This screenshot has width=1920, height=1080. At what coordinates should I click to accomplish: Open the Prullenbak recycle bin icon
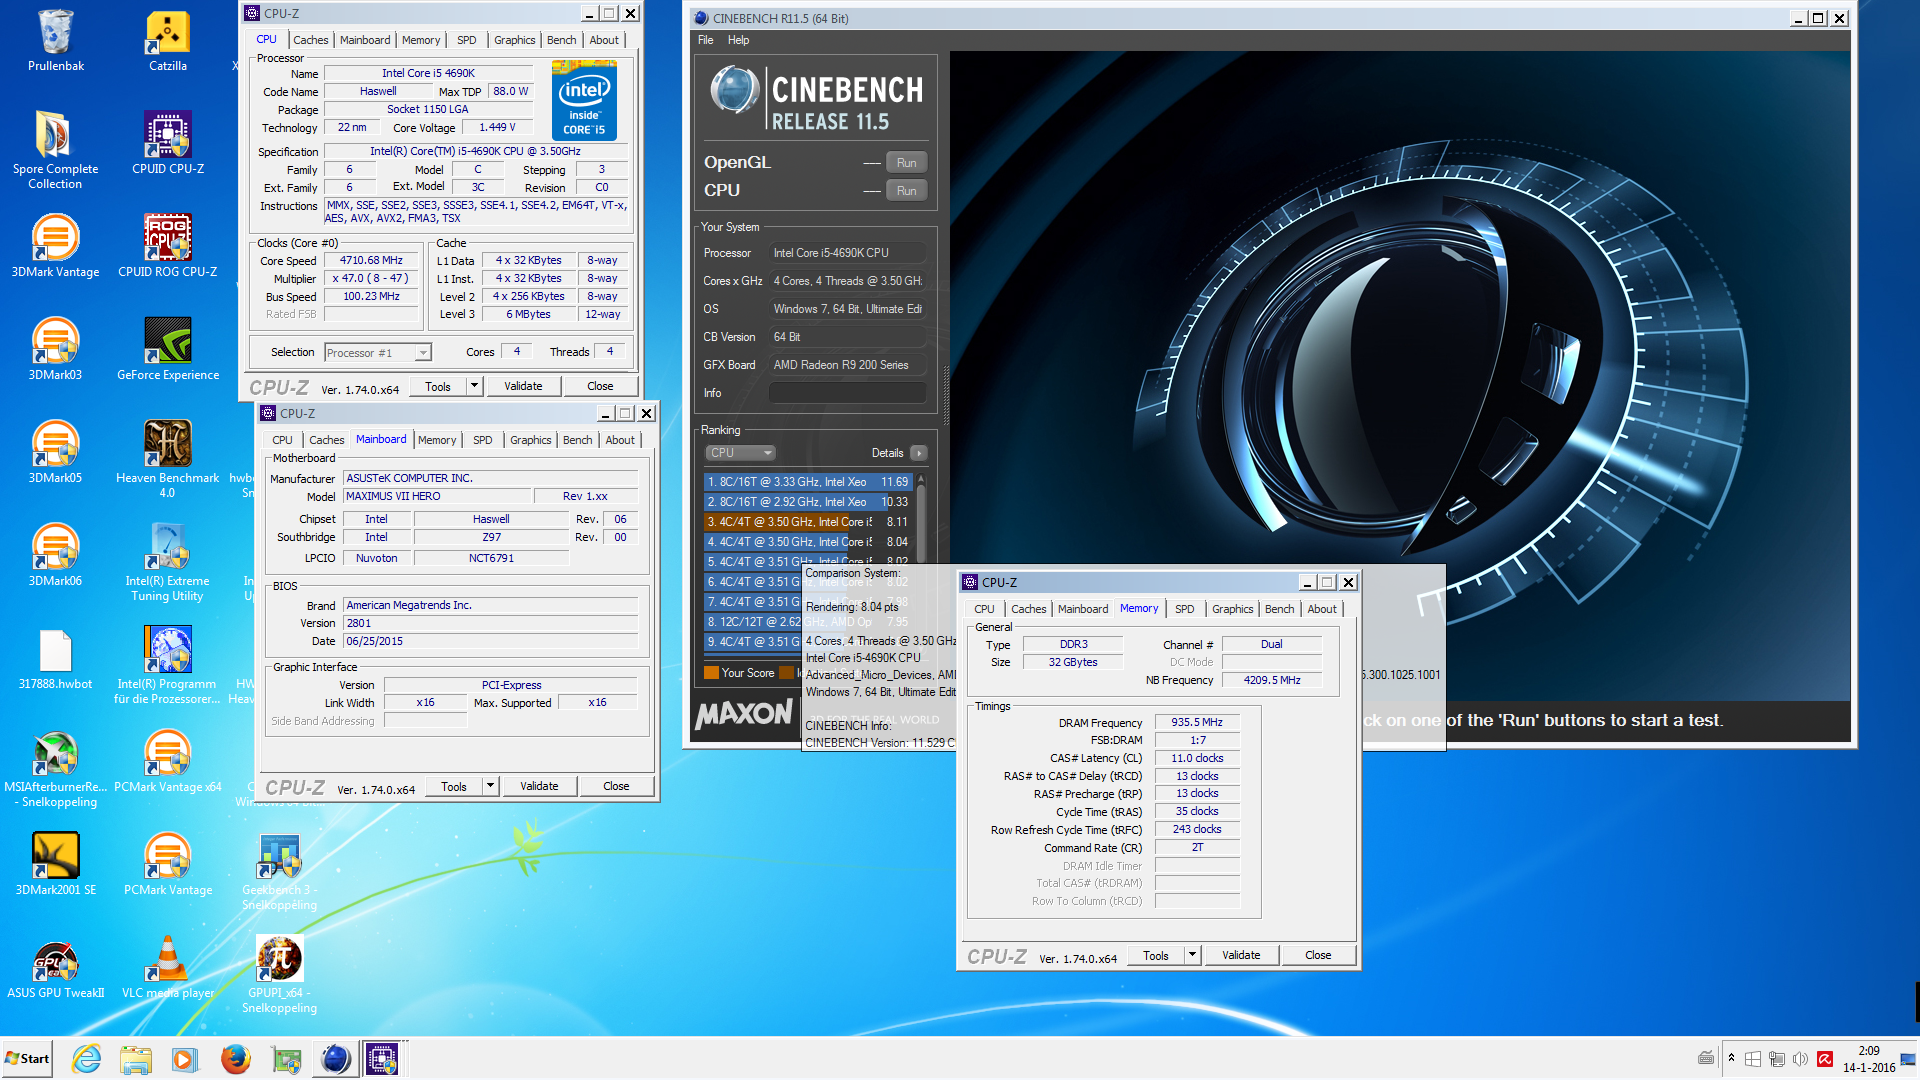pos(56,40)
